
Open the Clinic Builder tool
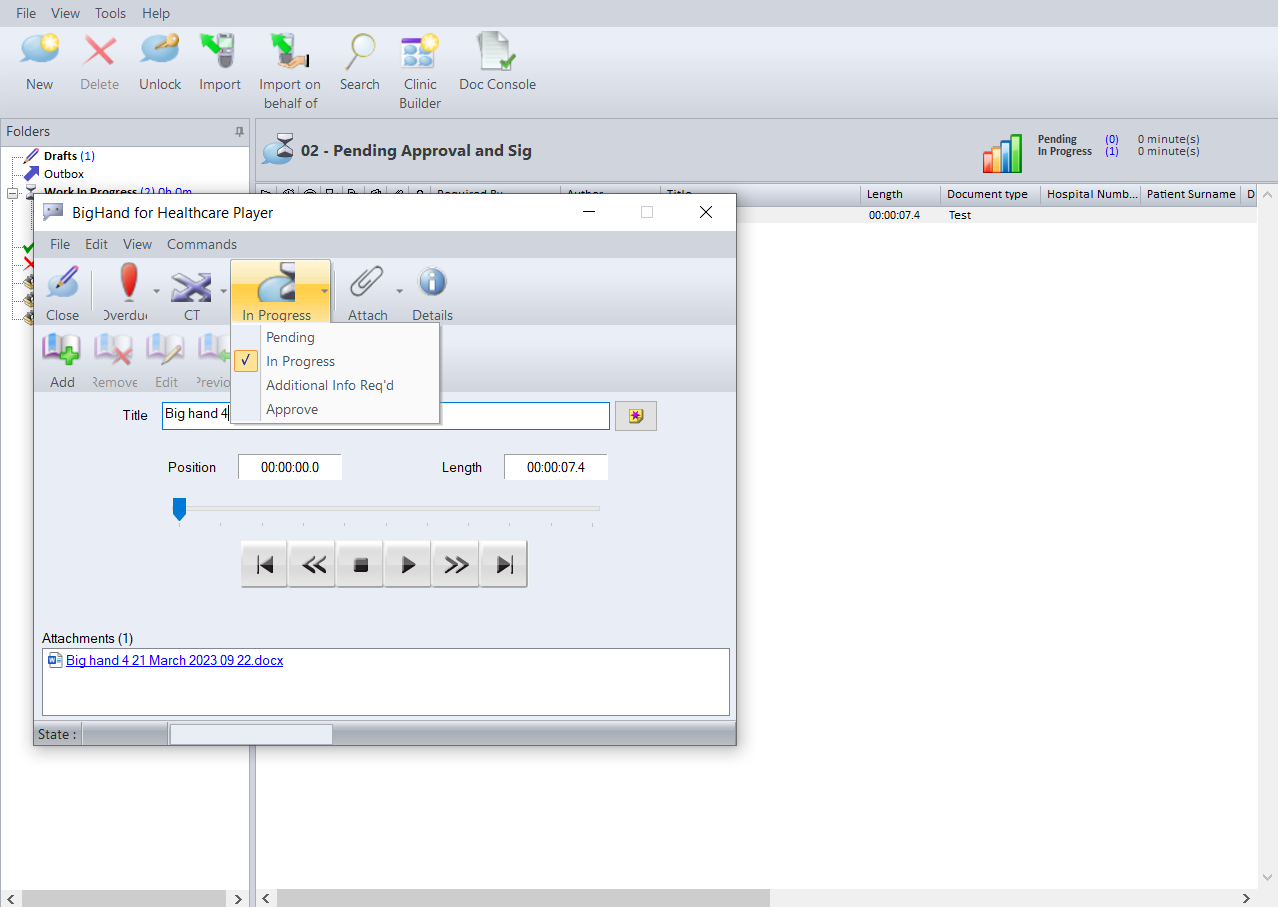click(420, 50)
